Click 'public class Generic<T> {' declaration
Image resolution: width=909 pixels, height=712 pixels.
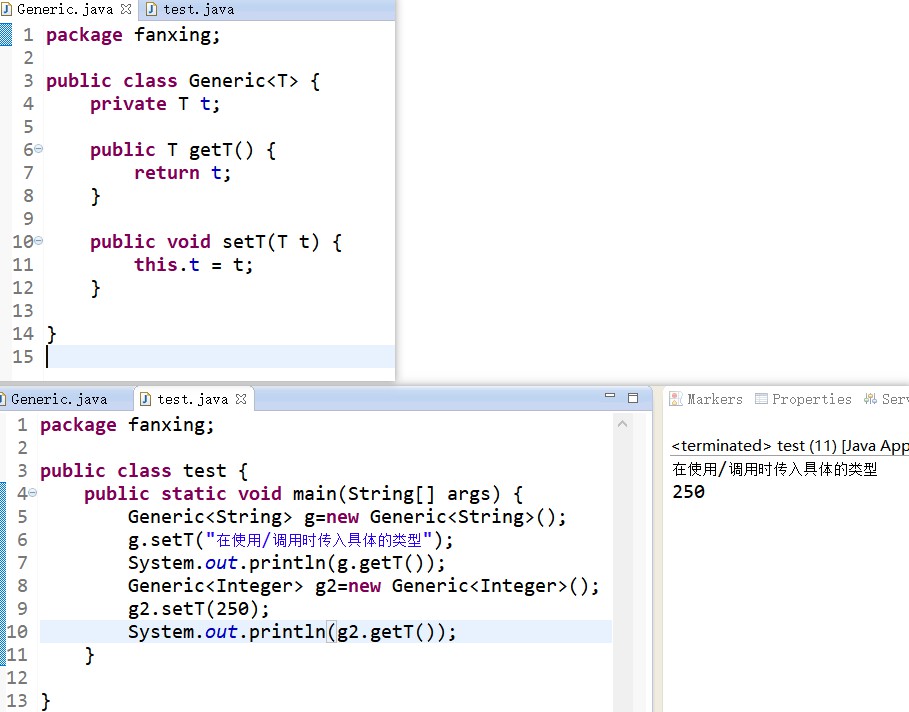tap(183, 81)
